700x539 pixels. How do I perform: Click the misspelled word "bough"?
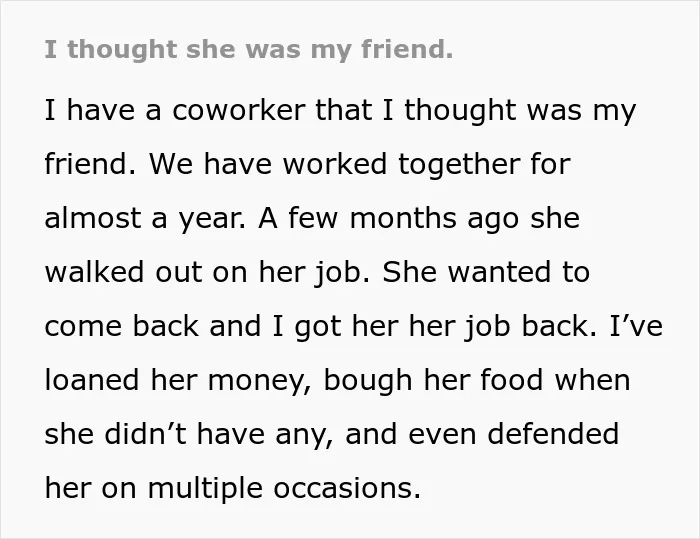368,382
